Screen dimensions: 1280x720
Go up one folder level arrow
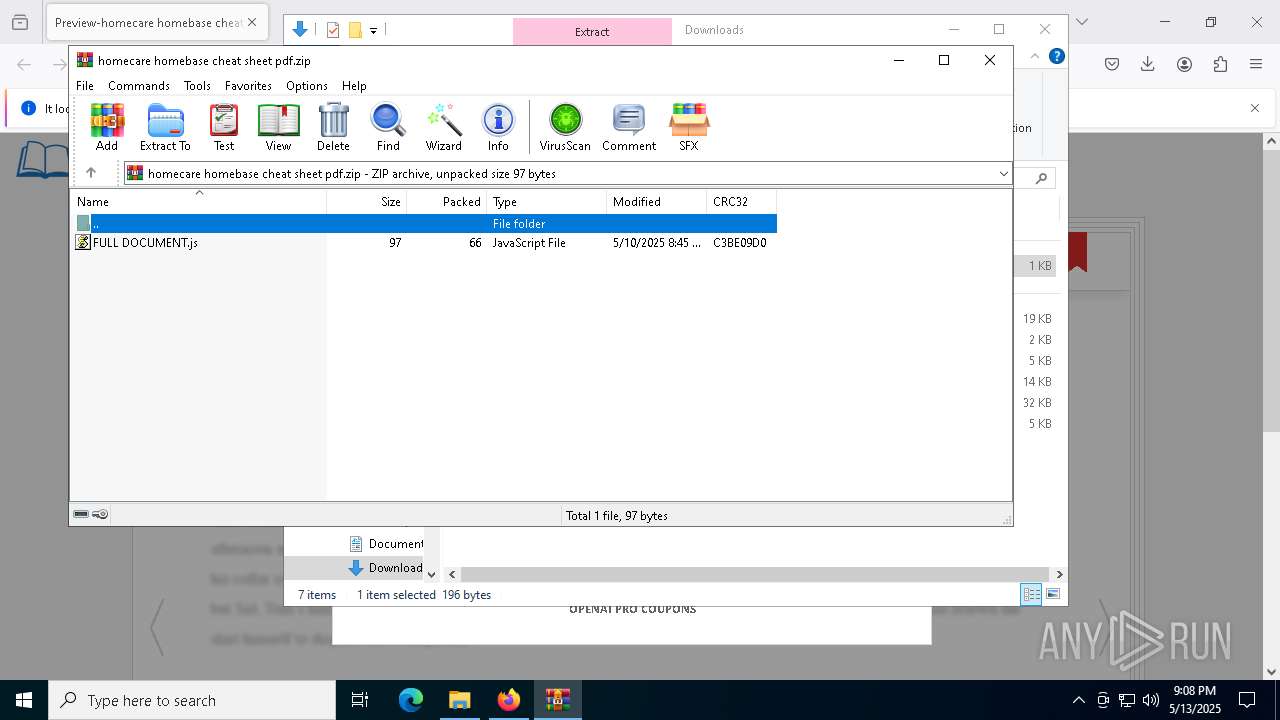[x=91, y=173]
